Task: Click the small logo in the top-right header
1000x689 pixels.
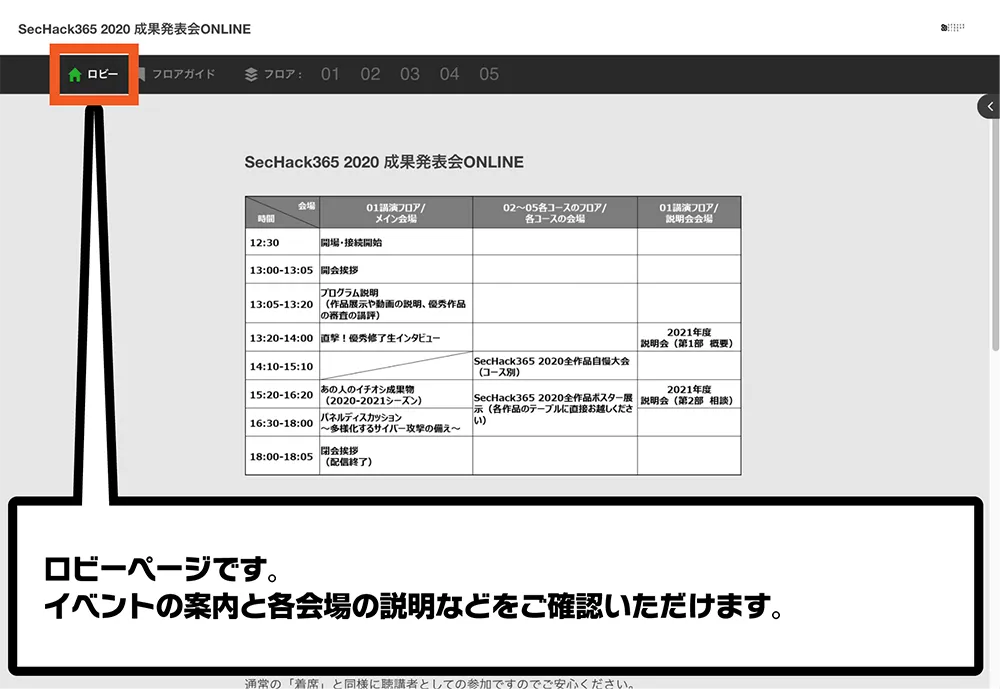Action: point(952,27)
